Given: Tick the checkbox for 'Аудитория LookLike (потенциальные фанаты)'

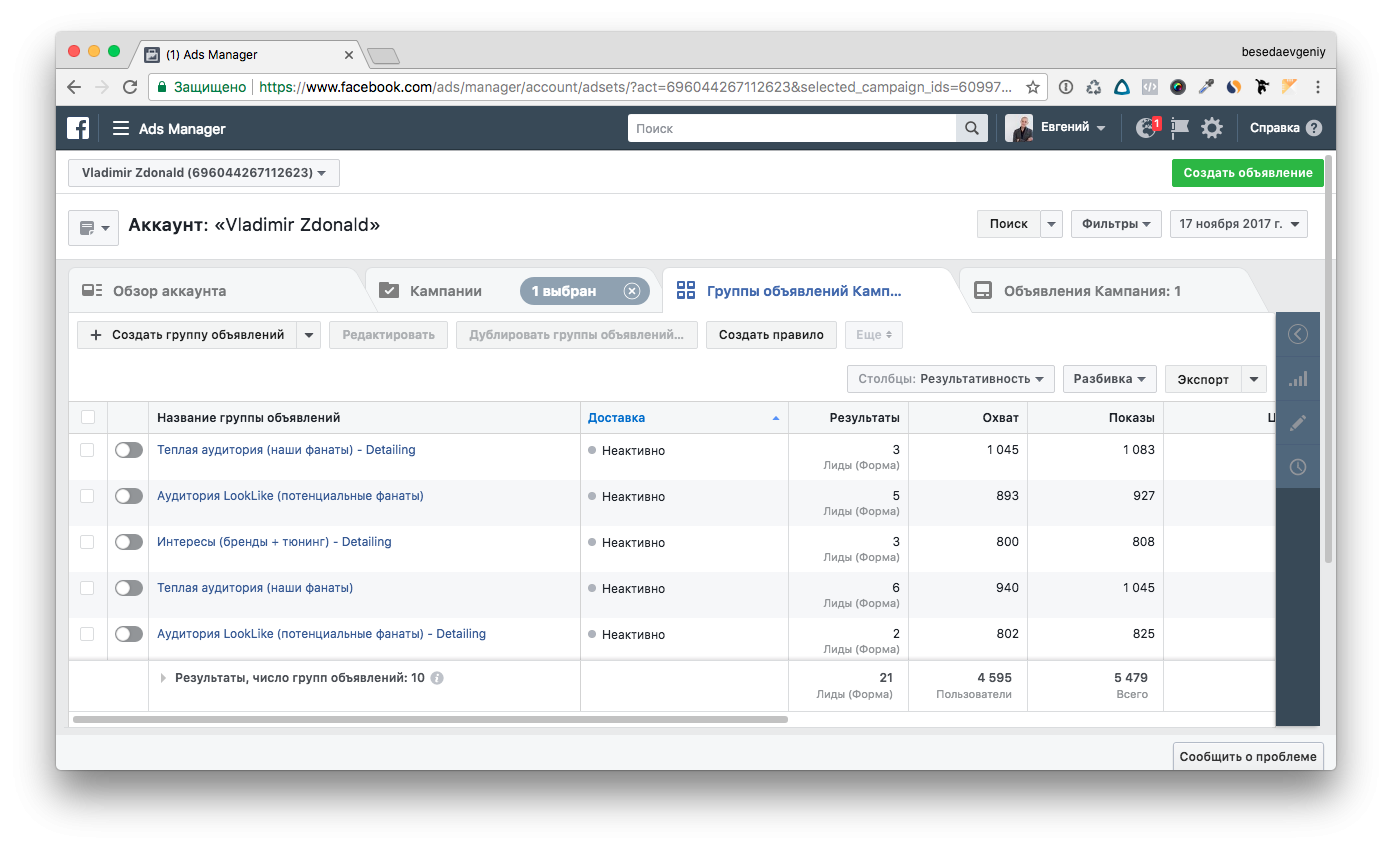Looking at the screenshot, I should pyautogui.click(x=87, y=496).
